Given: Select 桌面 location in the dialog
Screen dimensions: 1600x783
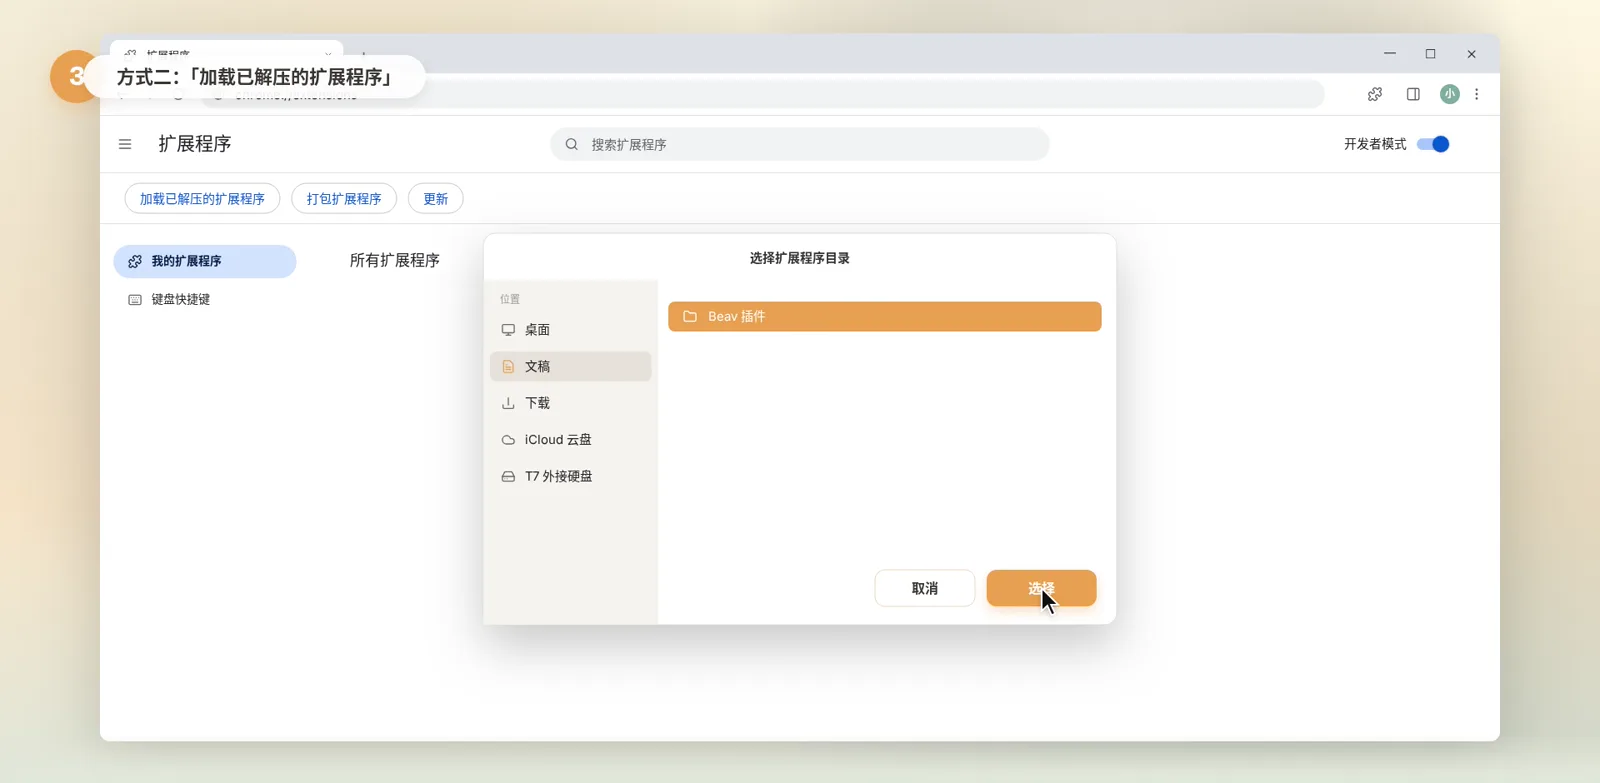Looking at the screenshot, I should coord(570,330).
